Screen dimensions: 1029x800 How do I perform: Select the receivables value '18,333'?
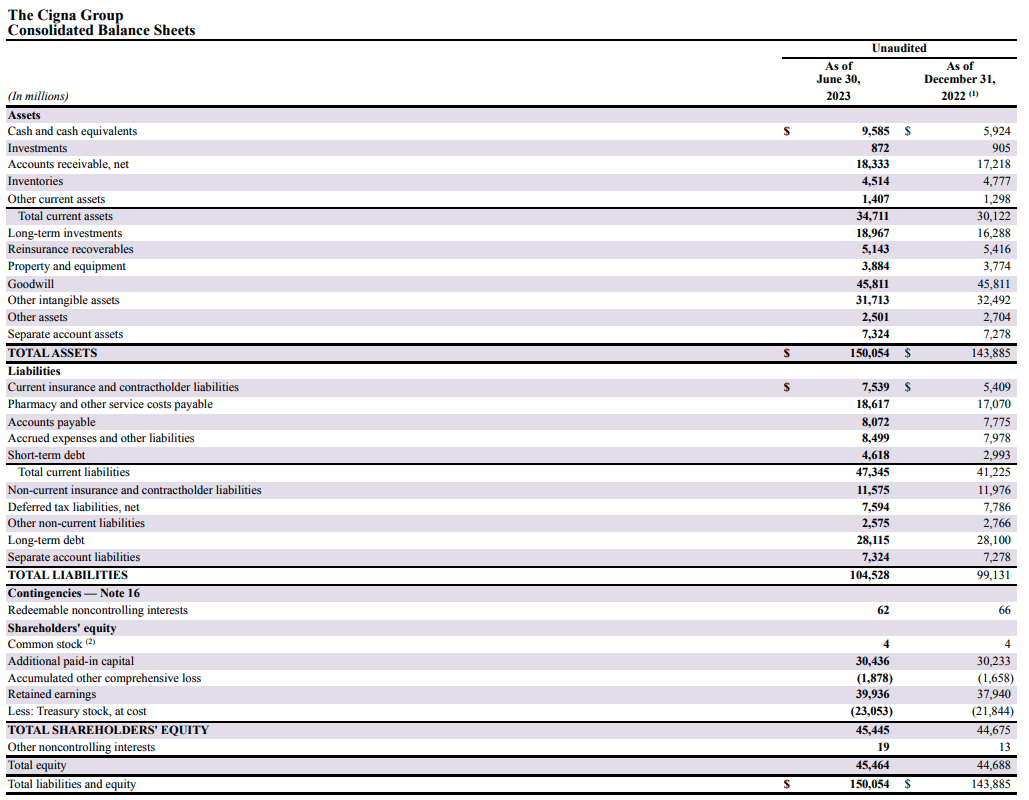(x=873, y=164)
